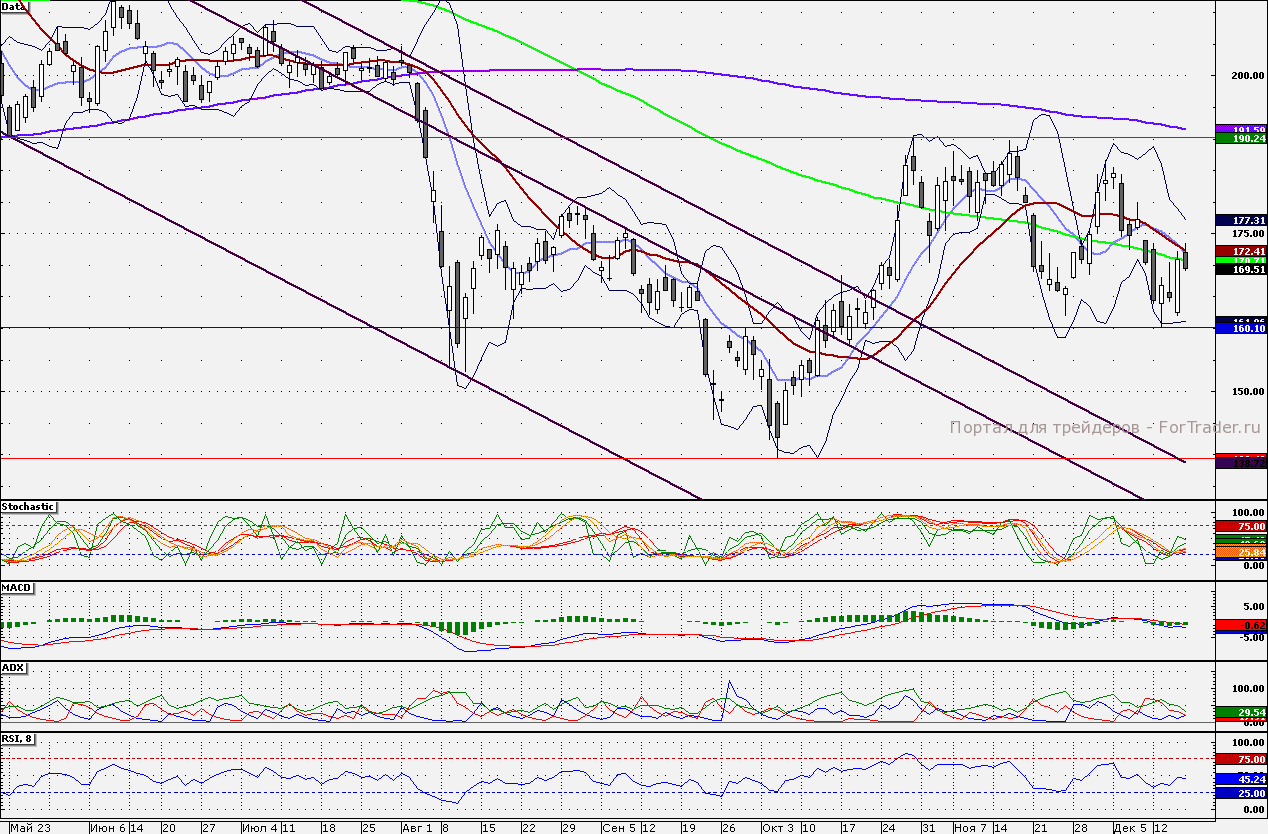Click the 'Дек 5' date label

(x=1130, y=827)
